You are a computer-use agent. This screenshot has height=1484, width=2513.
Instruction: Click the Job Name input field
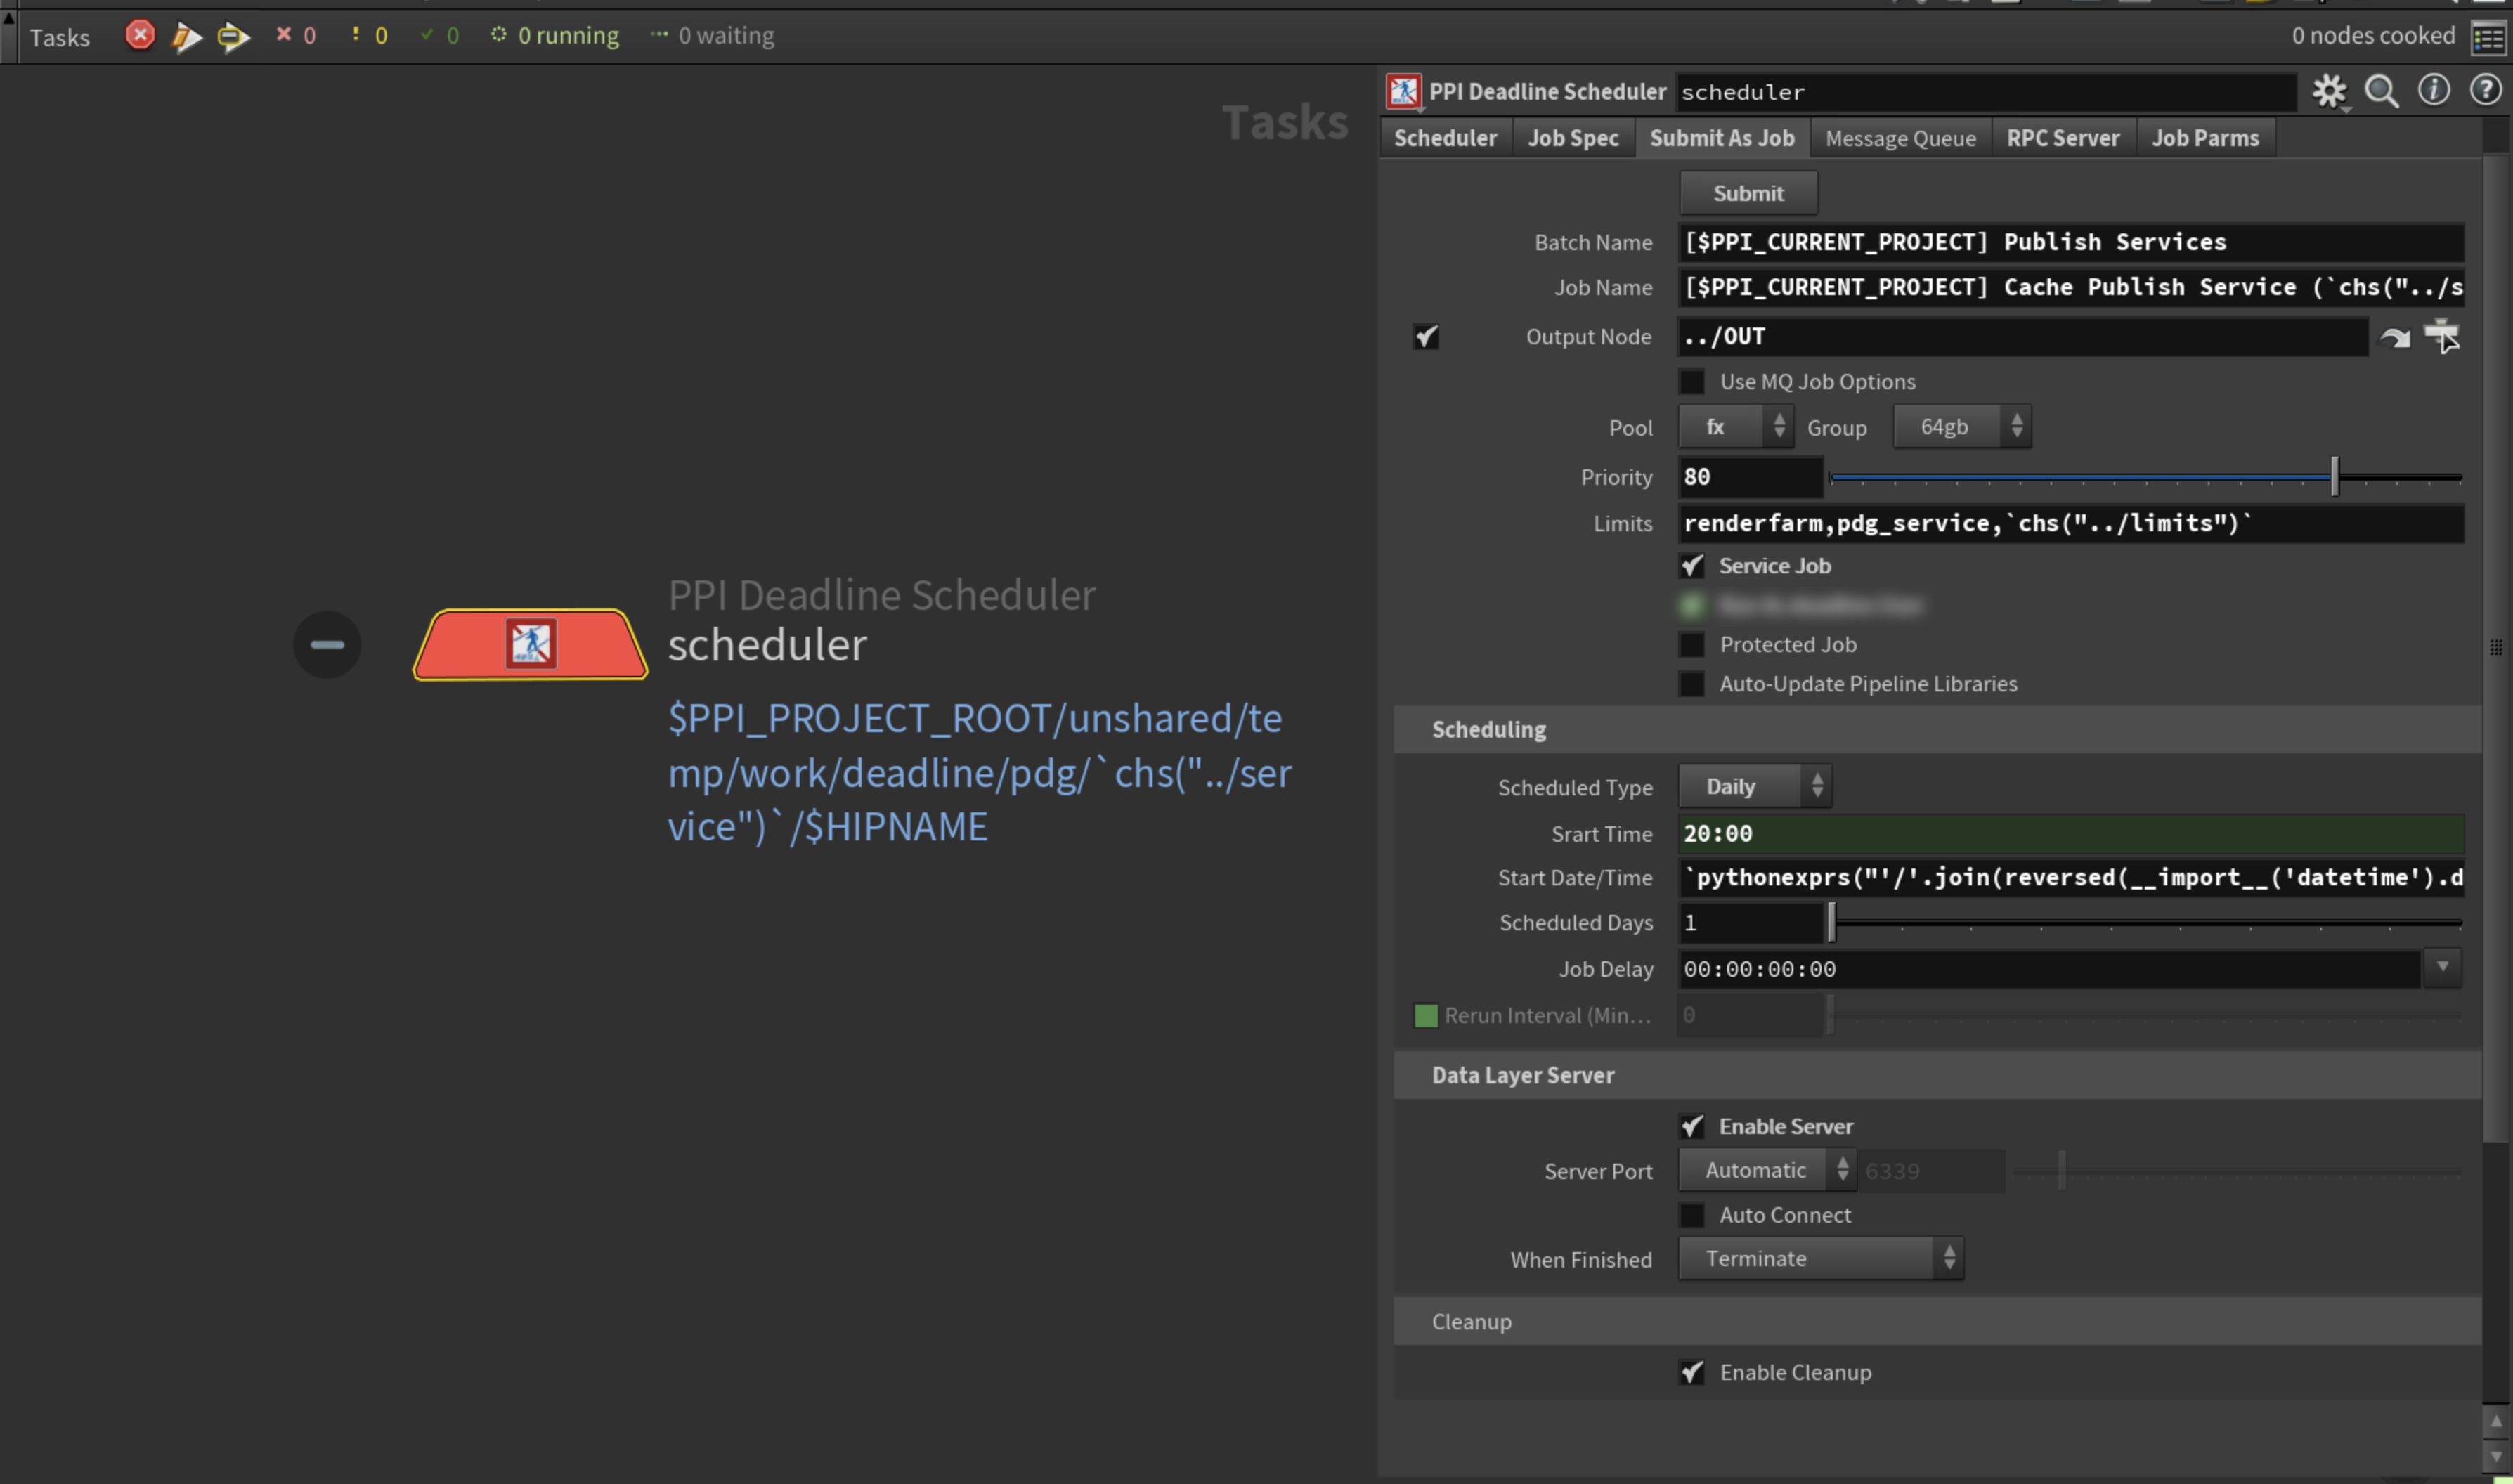coord(2071,288)
